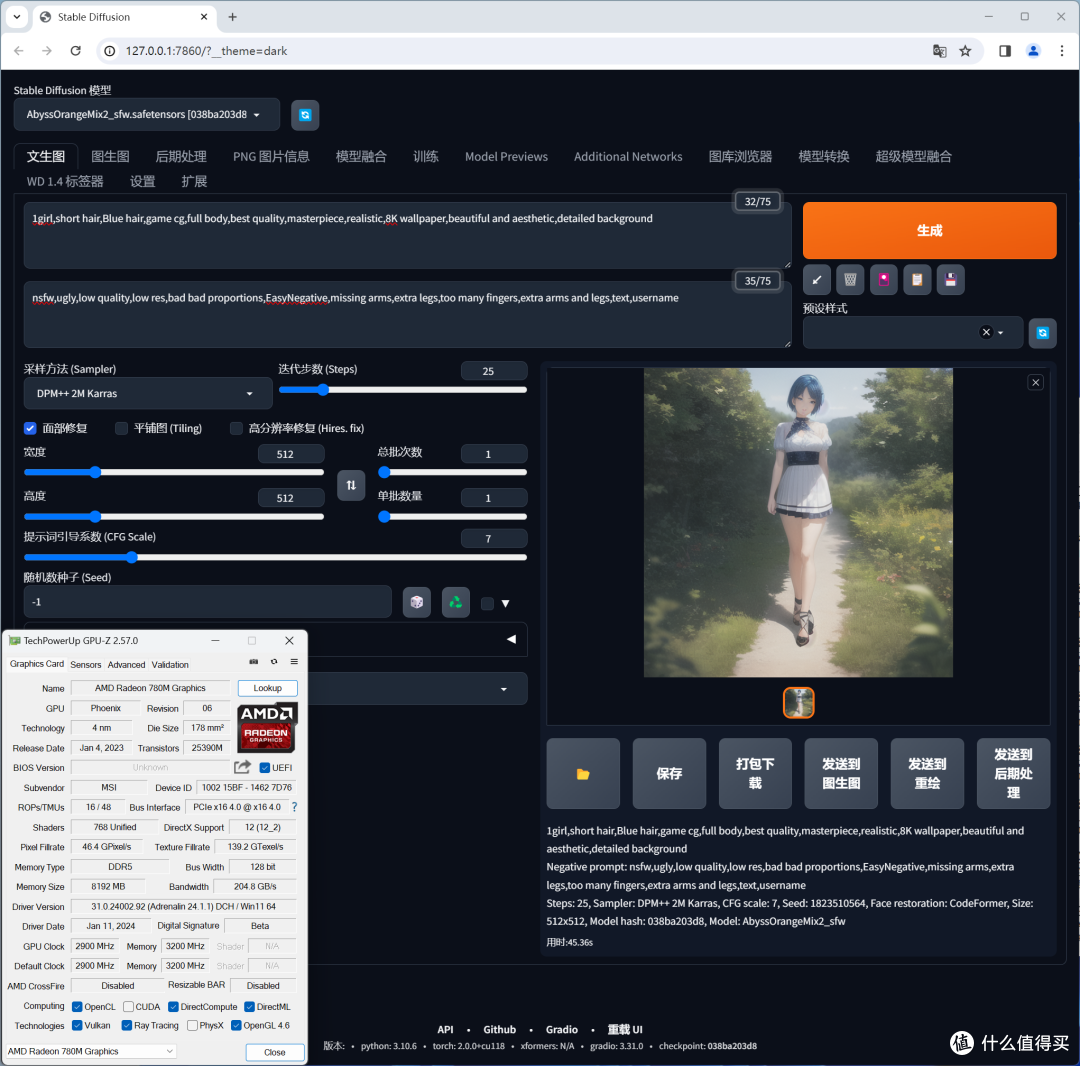
Task: Close the generated image preview
Action: point(1035,383)
